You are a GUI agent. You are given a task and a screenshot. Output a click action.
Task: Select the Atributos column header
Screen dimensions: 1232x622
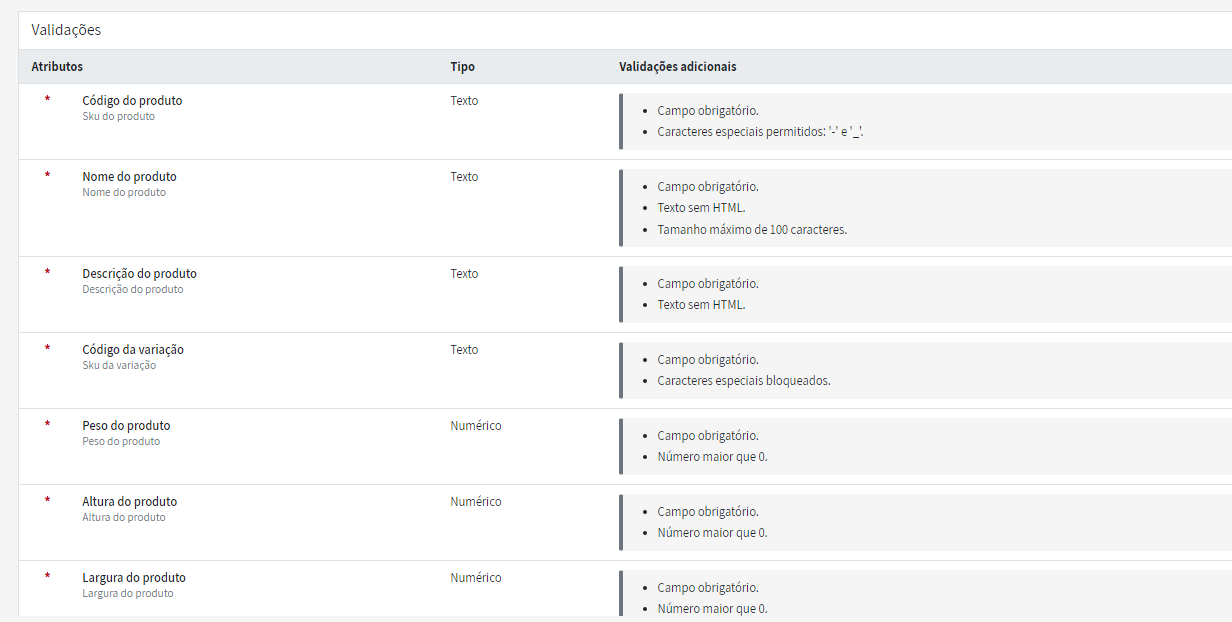57,67
